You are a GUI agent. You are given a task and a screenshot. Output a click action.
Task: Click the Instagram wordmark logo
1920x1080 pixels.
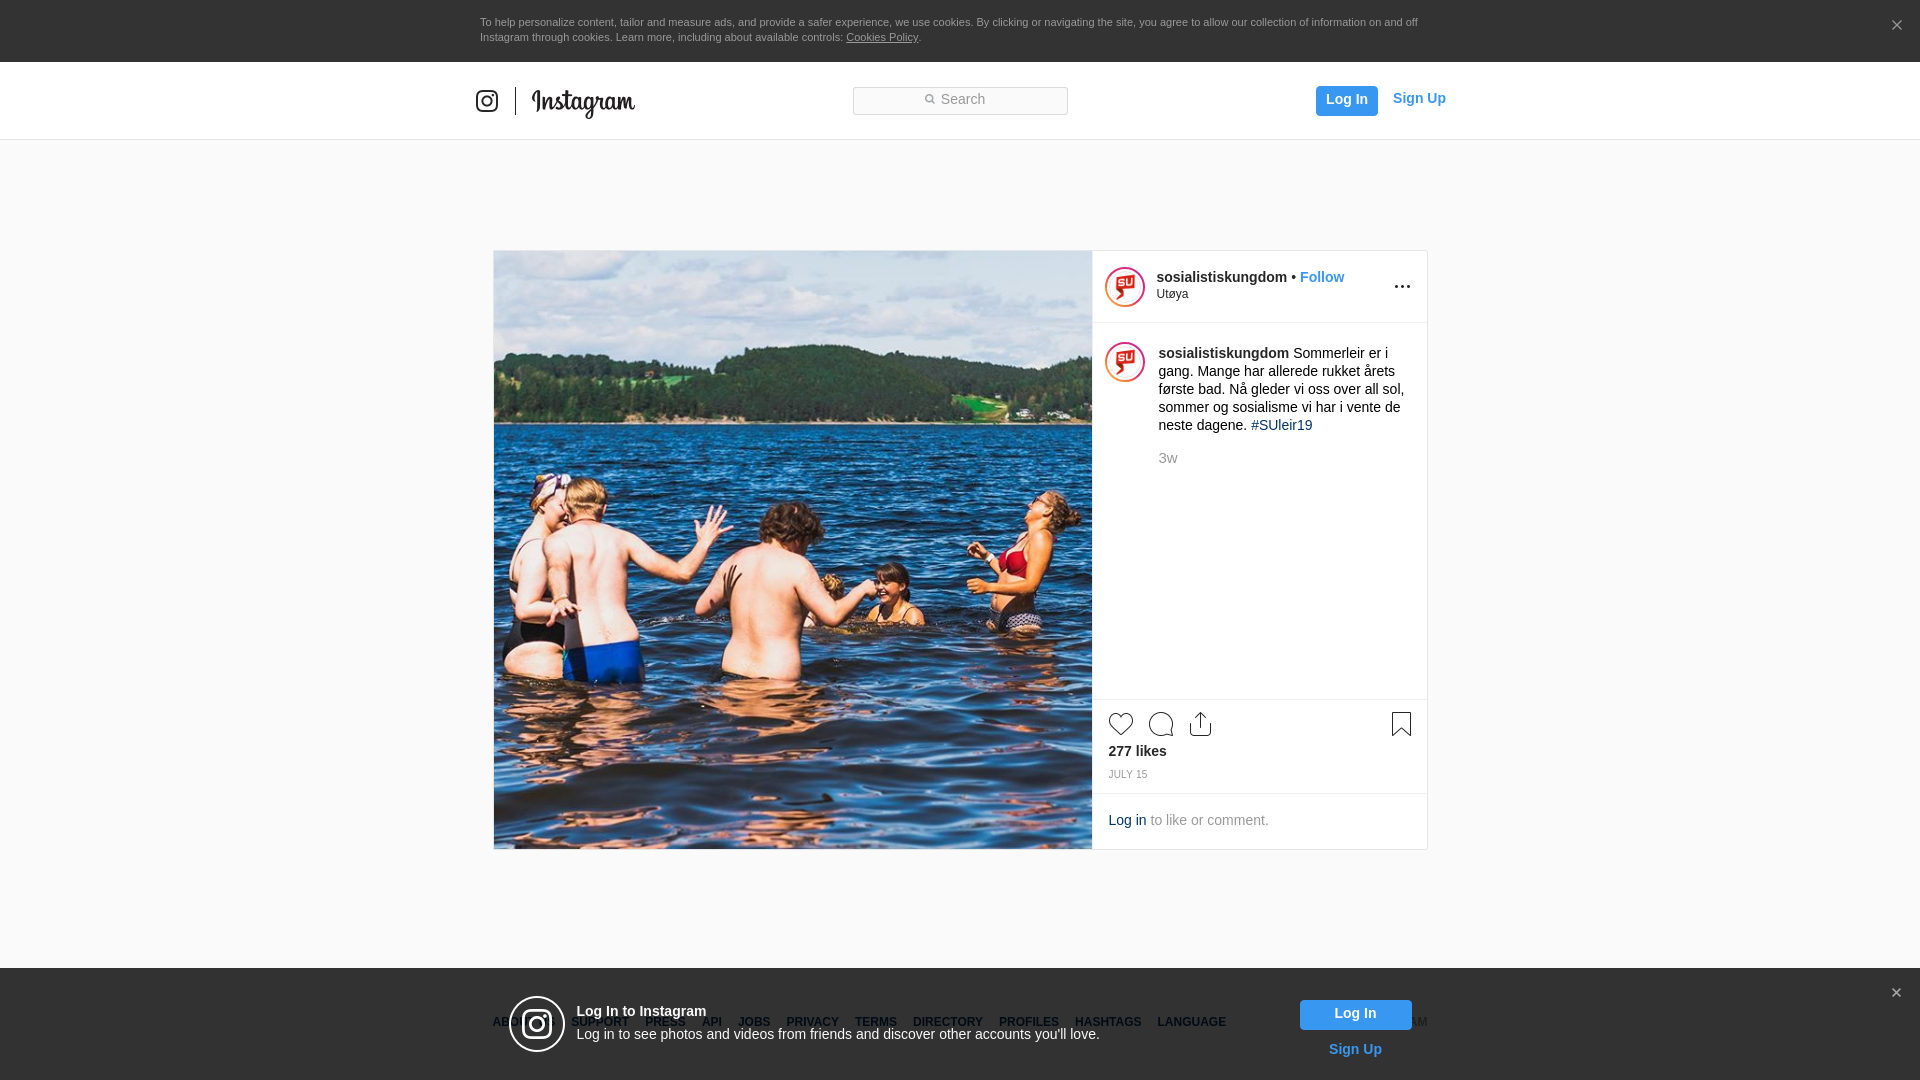[x=583, y=102]
